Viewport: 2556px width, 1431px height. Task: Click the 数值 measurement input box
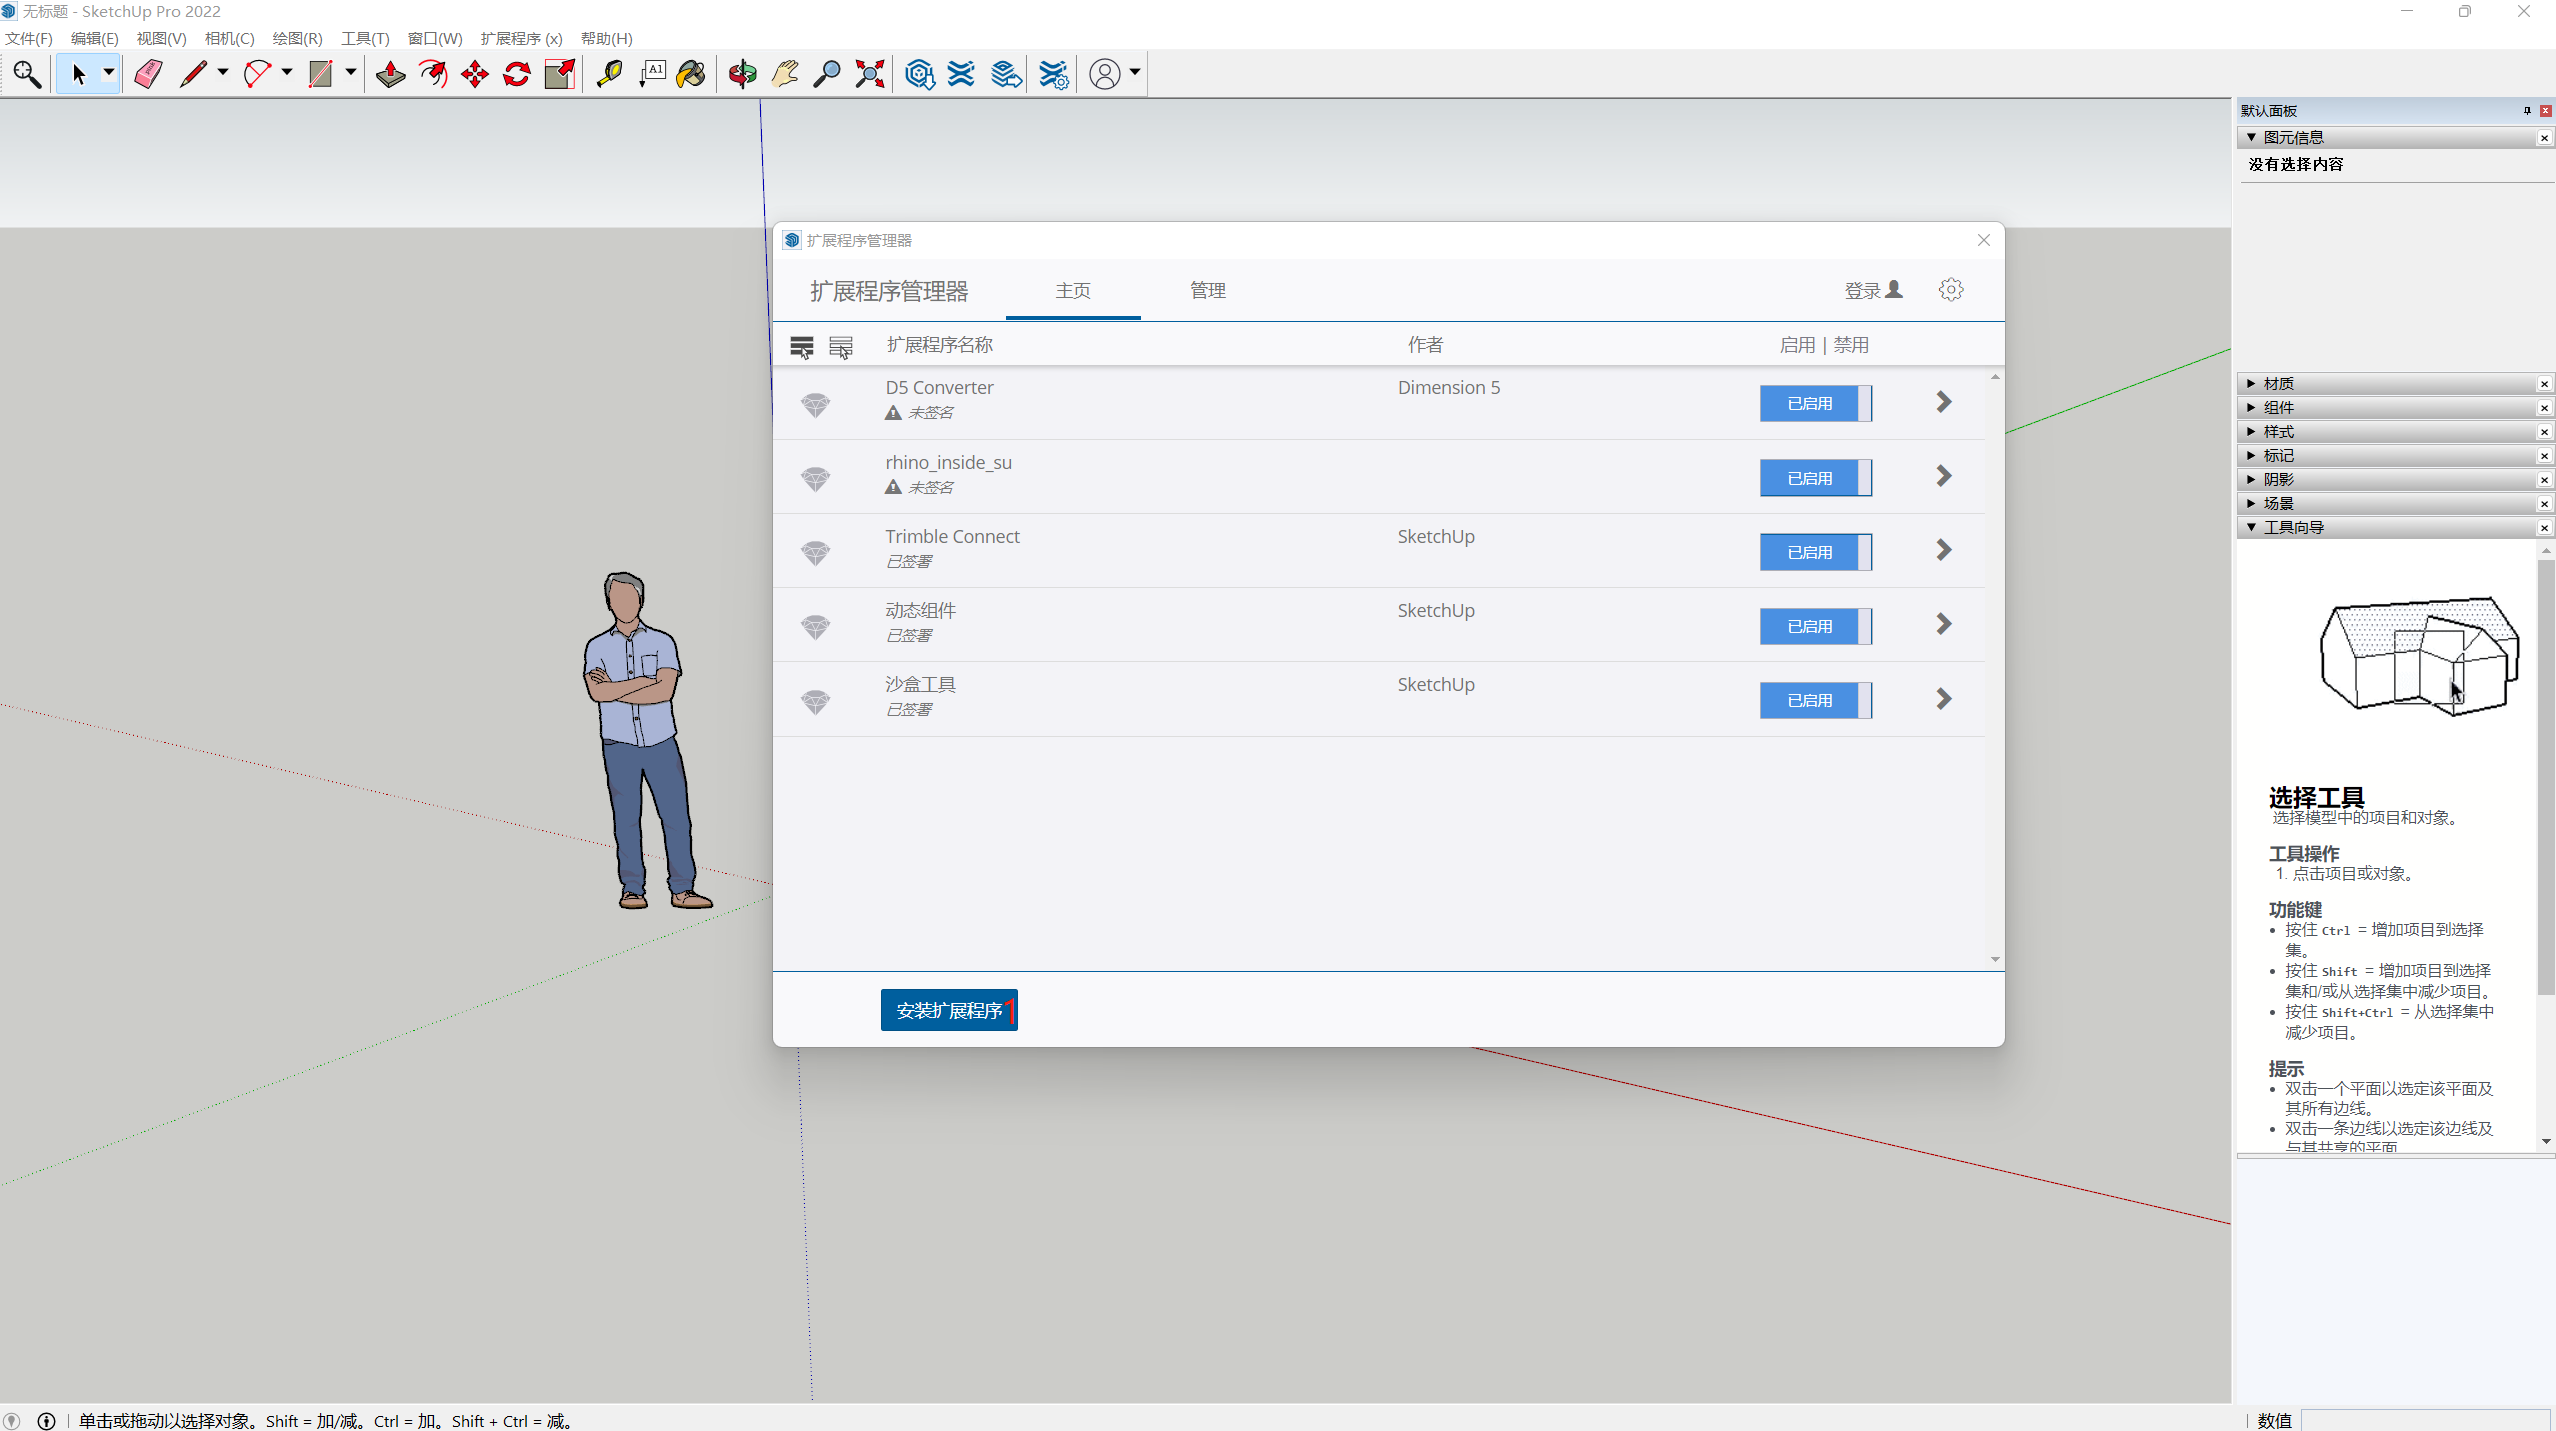pyautogui.click(x=2425, y=1420)
